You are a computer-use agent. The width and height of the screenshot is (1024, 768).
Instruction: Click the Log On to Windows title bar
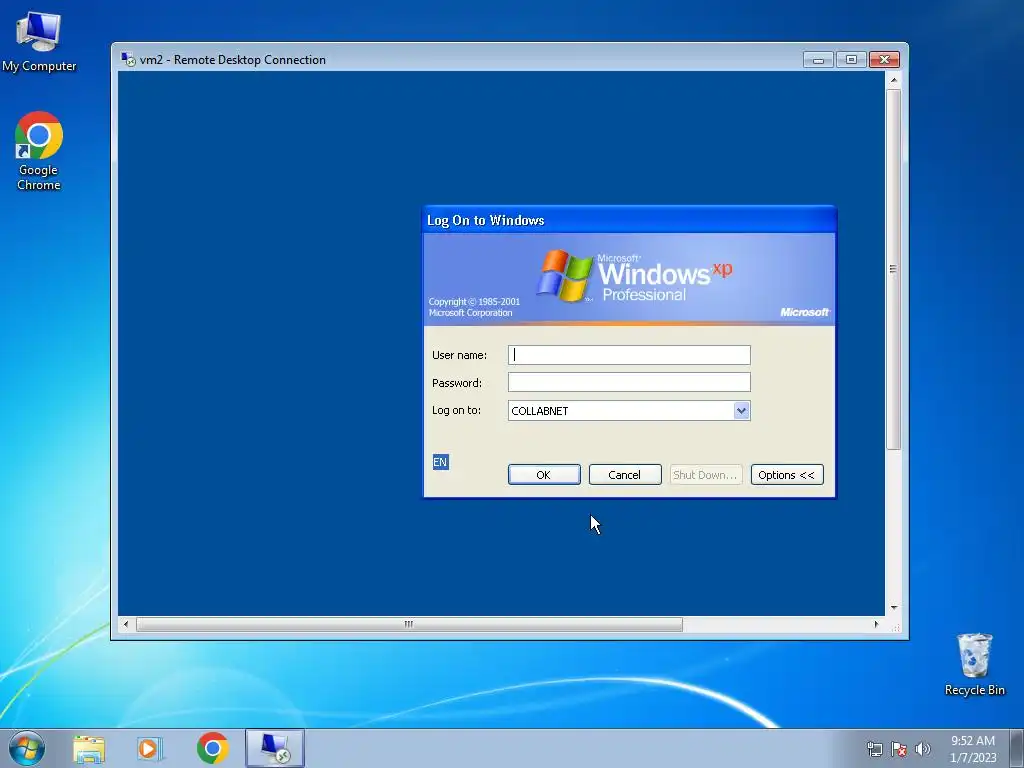[x=629, y=220]
